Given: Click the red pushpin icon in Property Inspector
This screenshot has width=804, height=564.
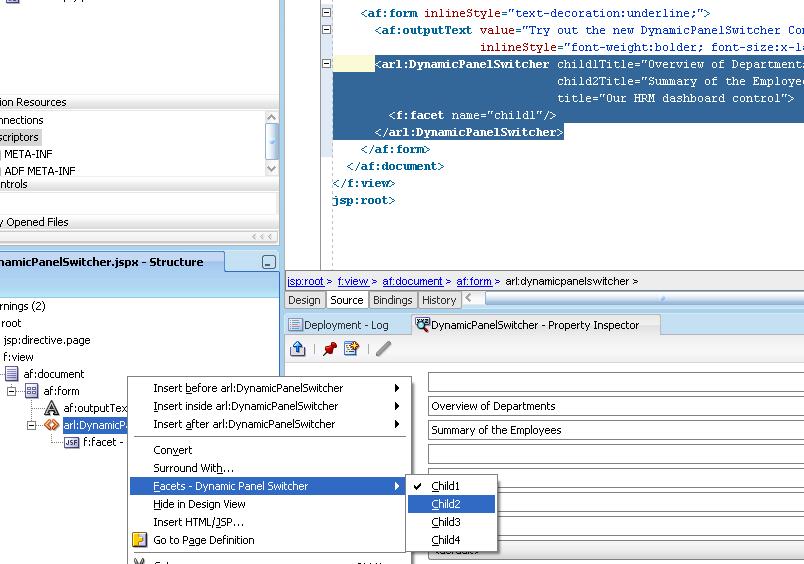Looking at the screenshot, I should [329, 349].
